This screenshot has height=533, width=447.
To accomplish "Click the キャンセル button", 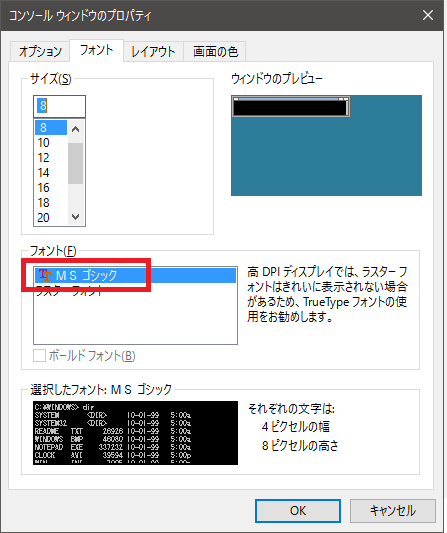I will pyautogui.click(x=393, y=511).
